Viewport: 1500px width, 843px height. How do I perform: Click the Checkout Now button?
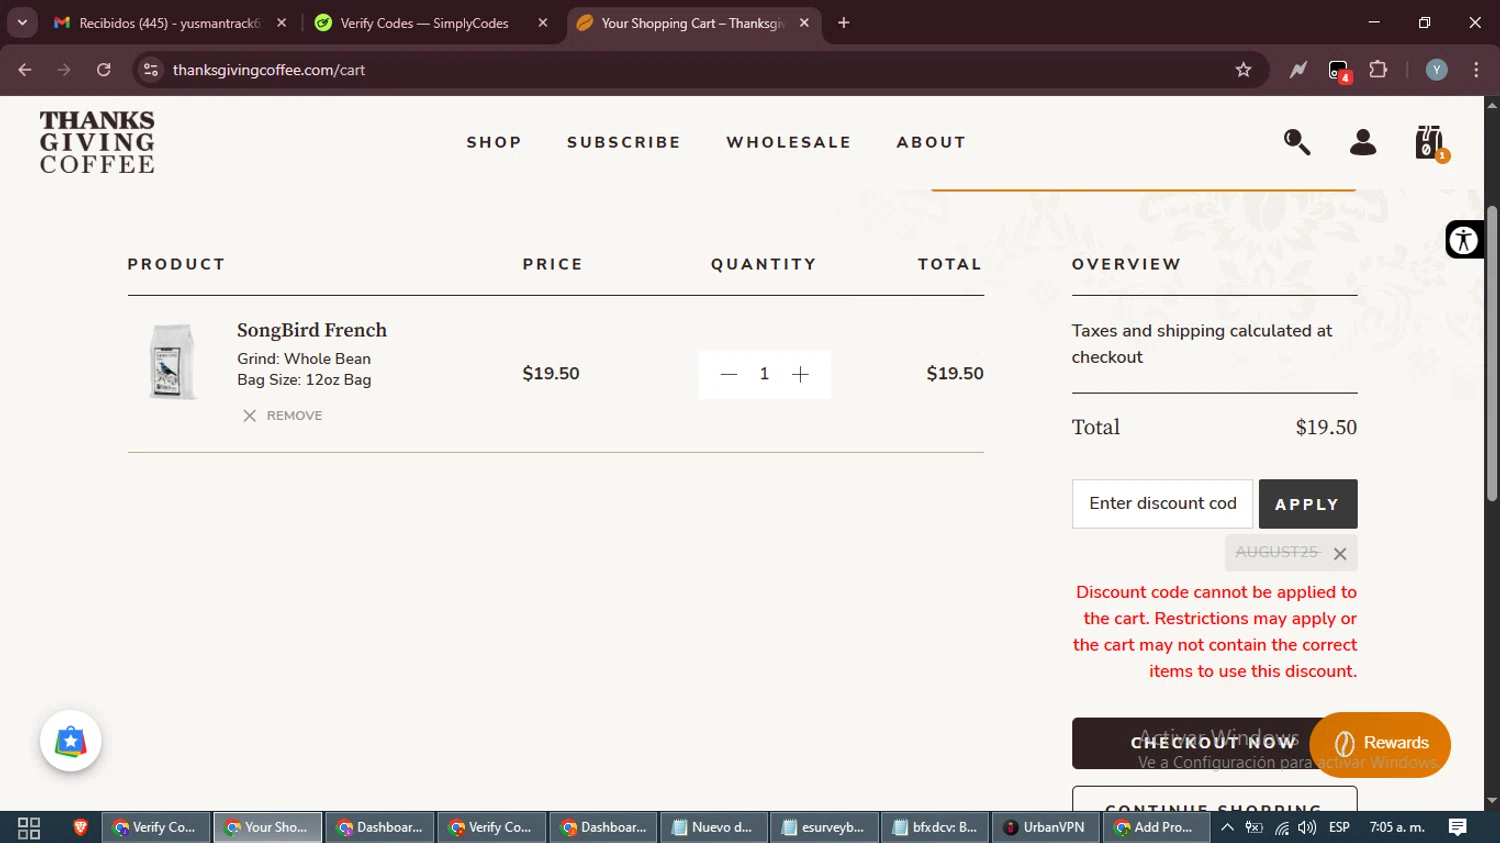(x=1190, y=743)
